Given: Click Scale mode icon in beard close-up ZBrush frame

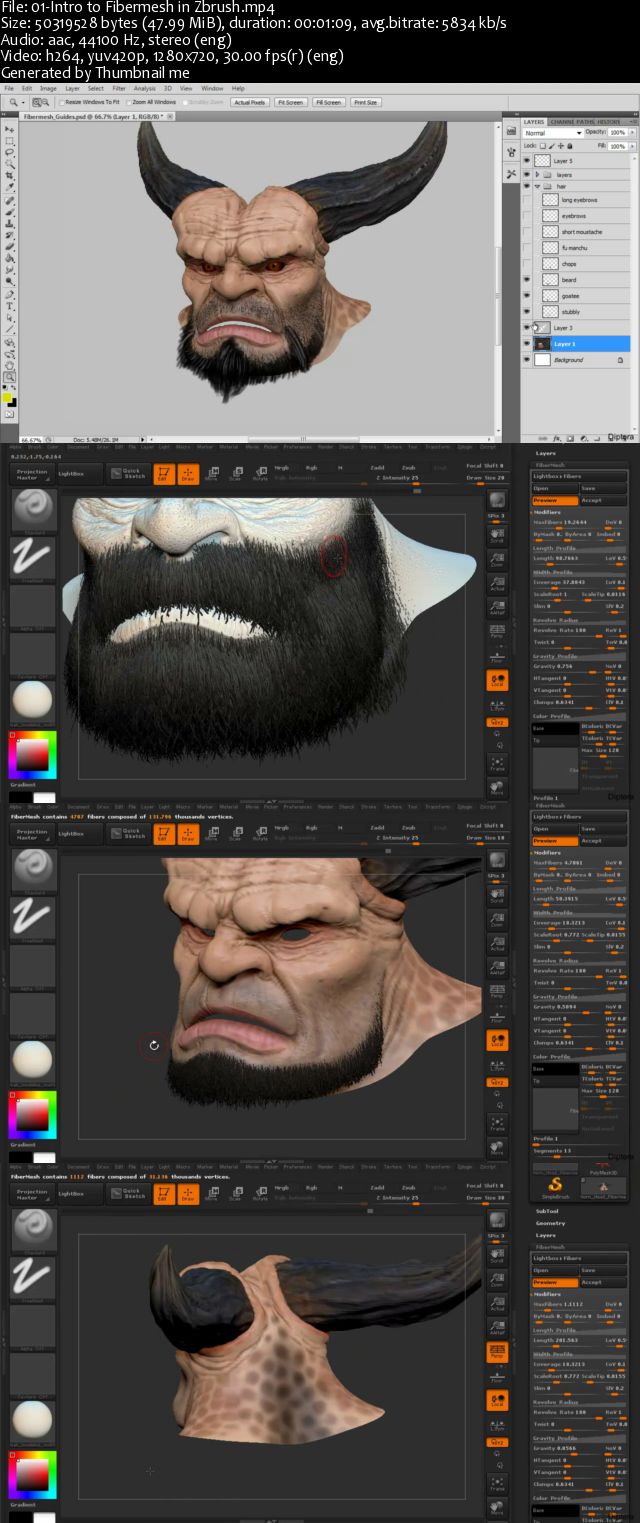Looking at the screenshot, I should pyautogui.click(x=236, y=474).
